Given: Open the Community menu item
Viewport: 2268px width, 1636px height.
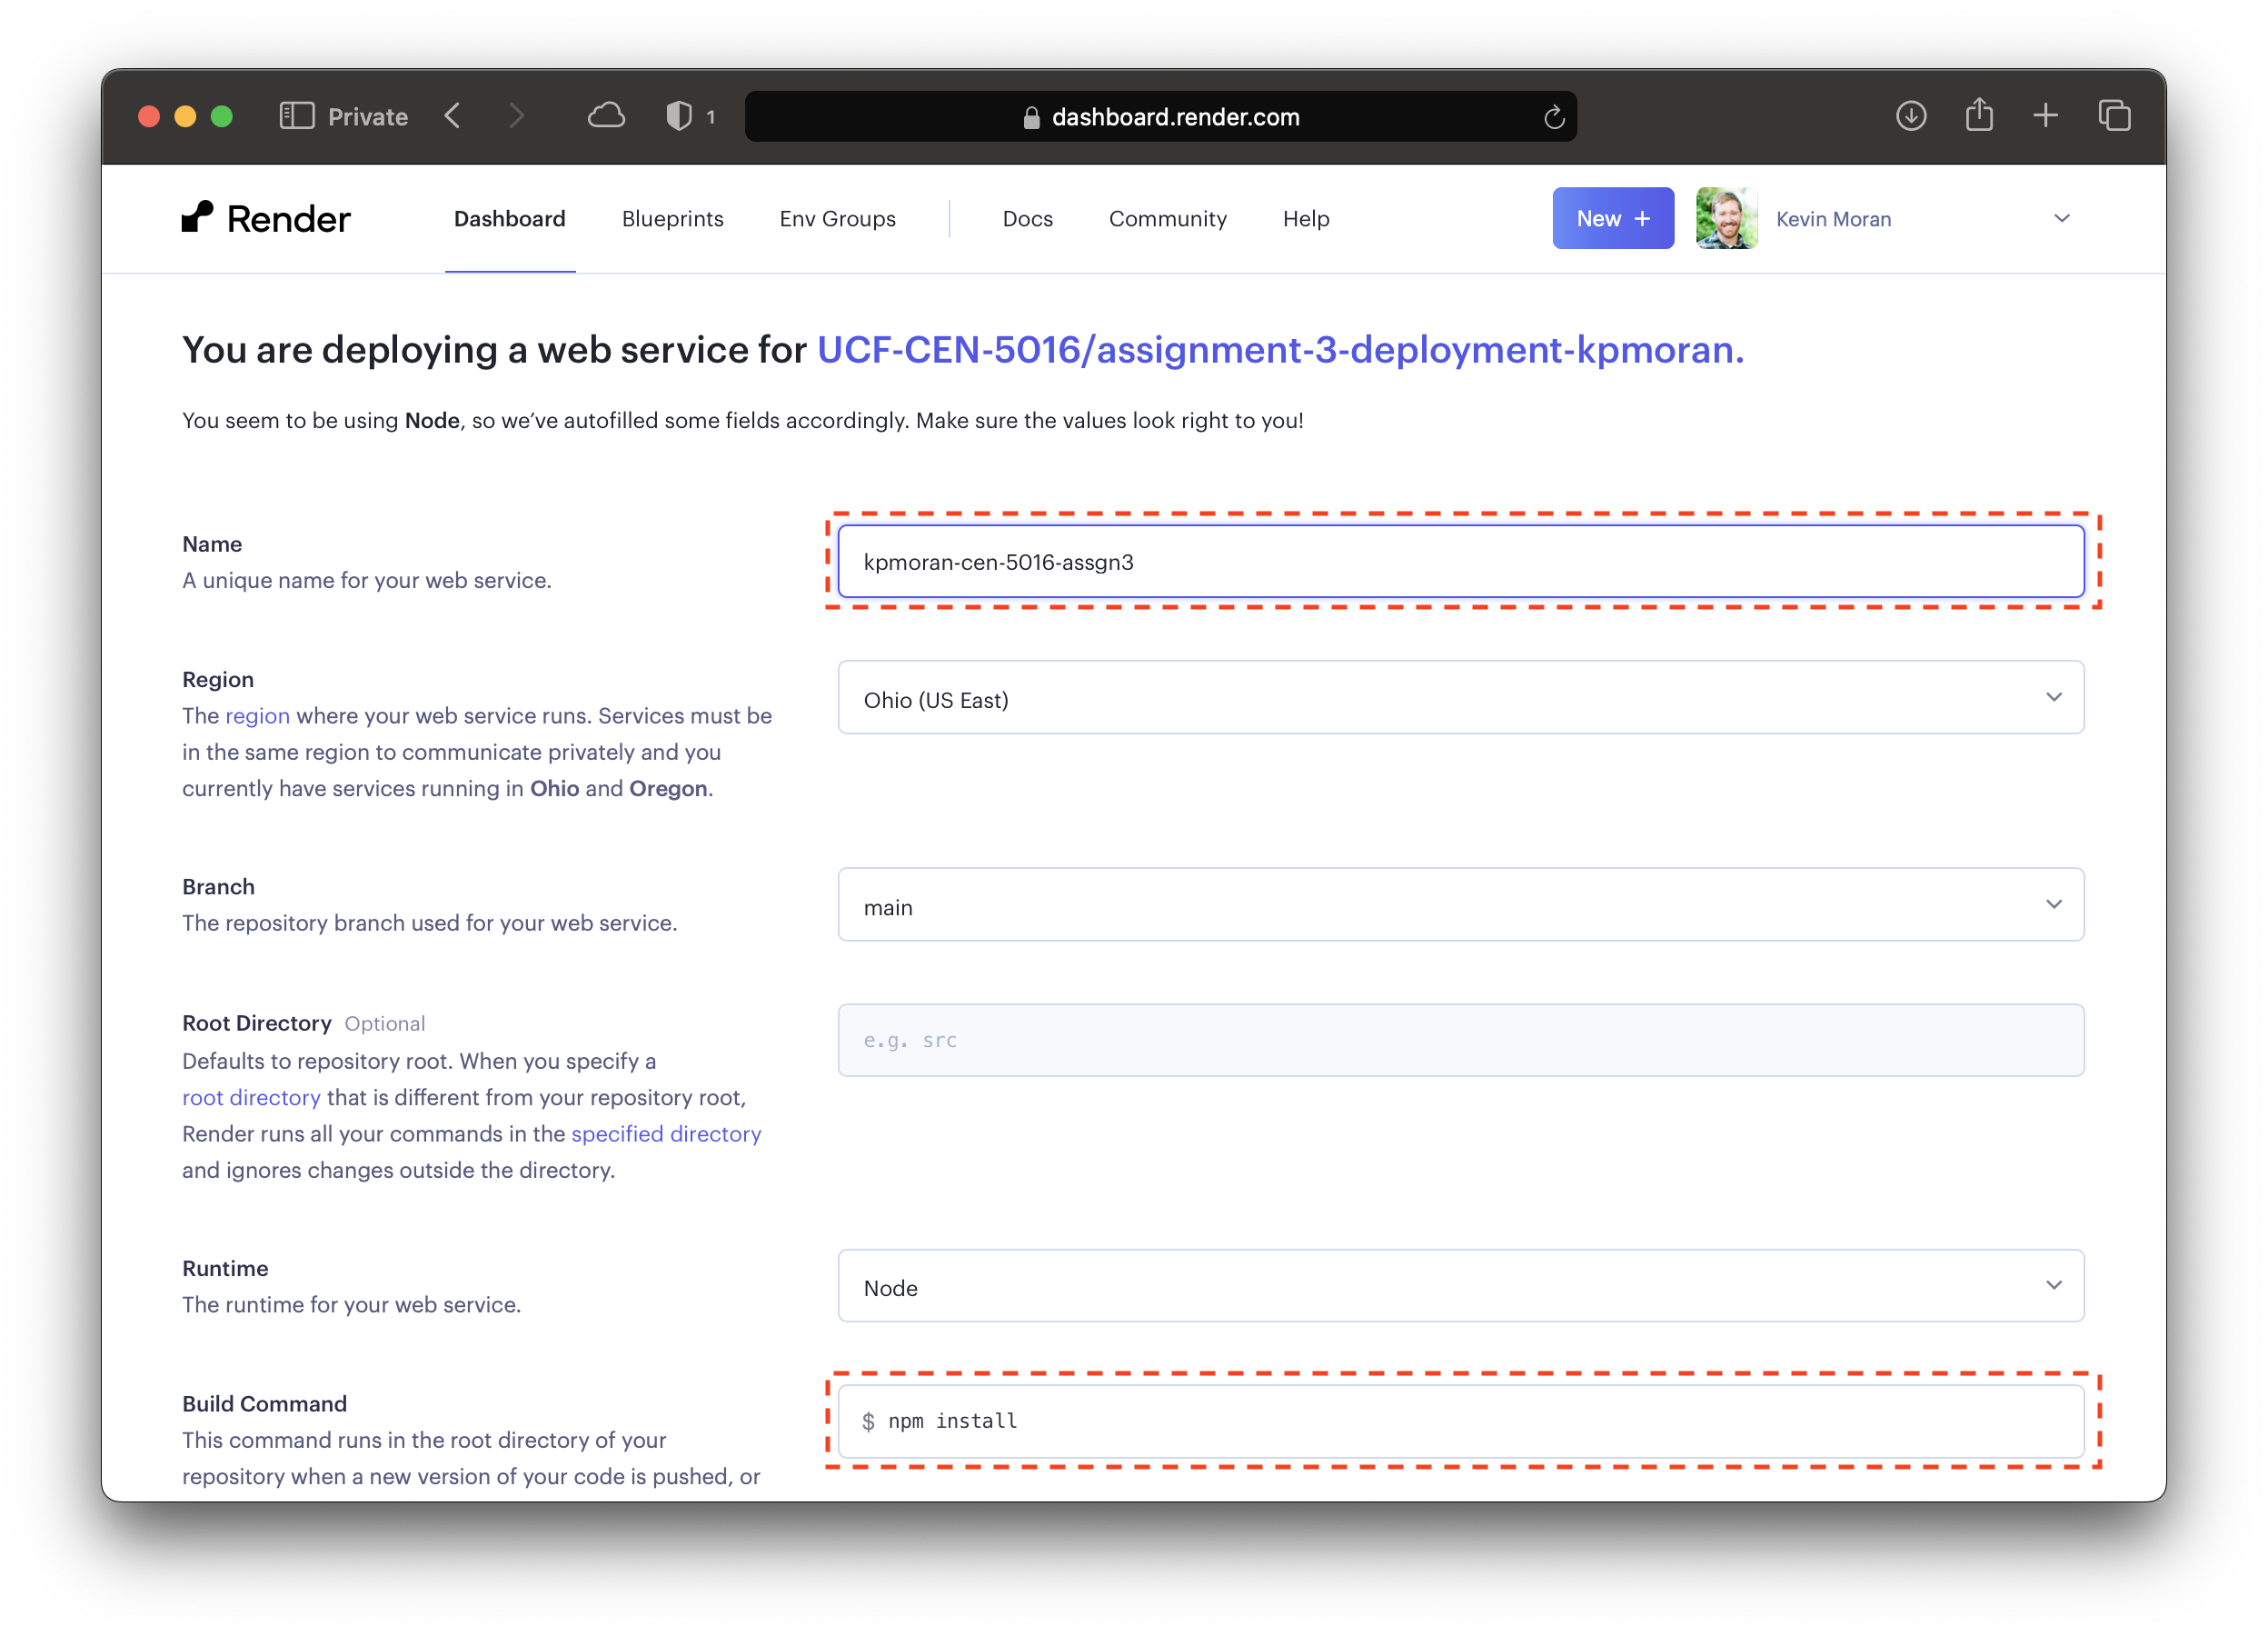Looking at the screenshot, I should (1167, 219).
